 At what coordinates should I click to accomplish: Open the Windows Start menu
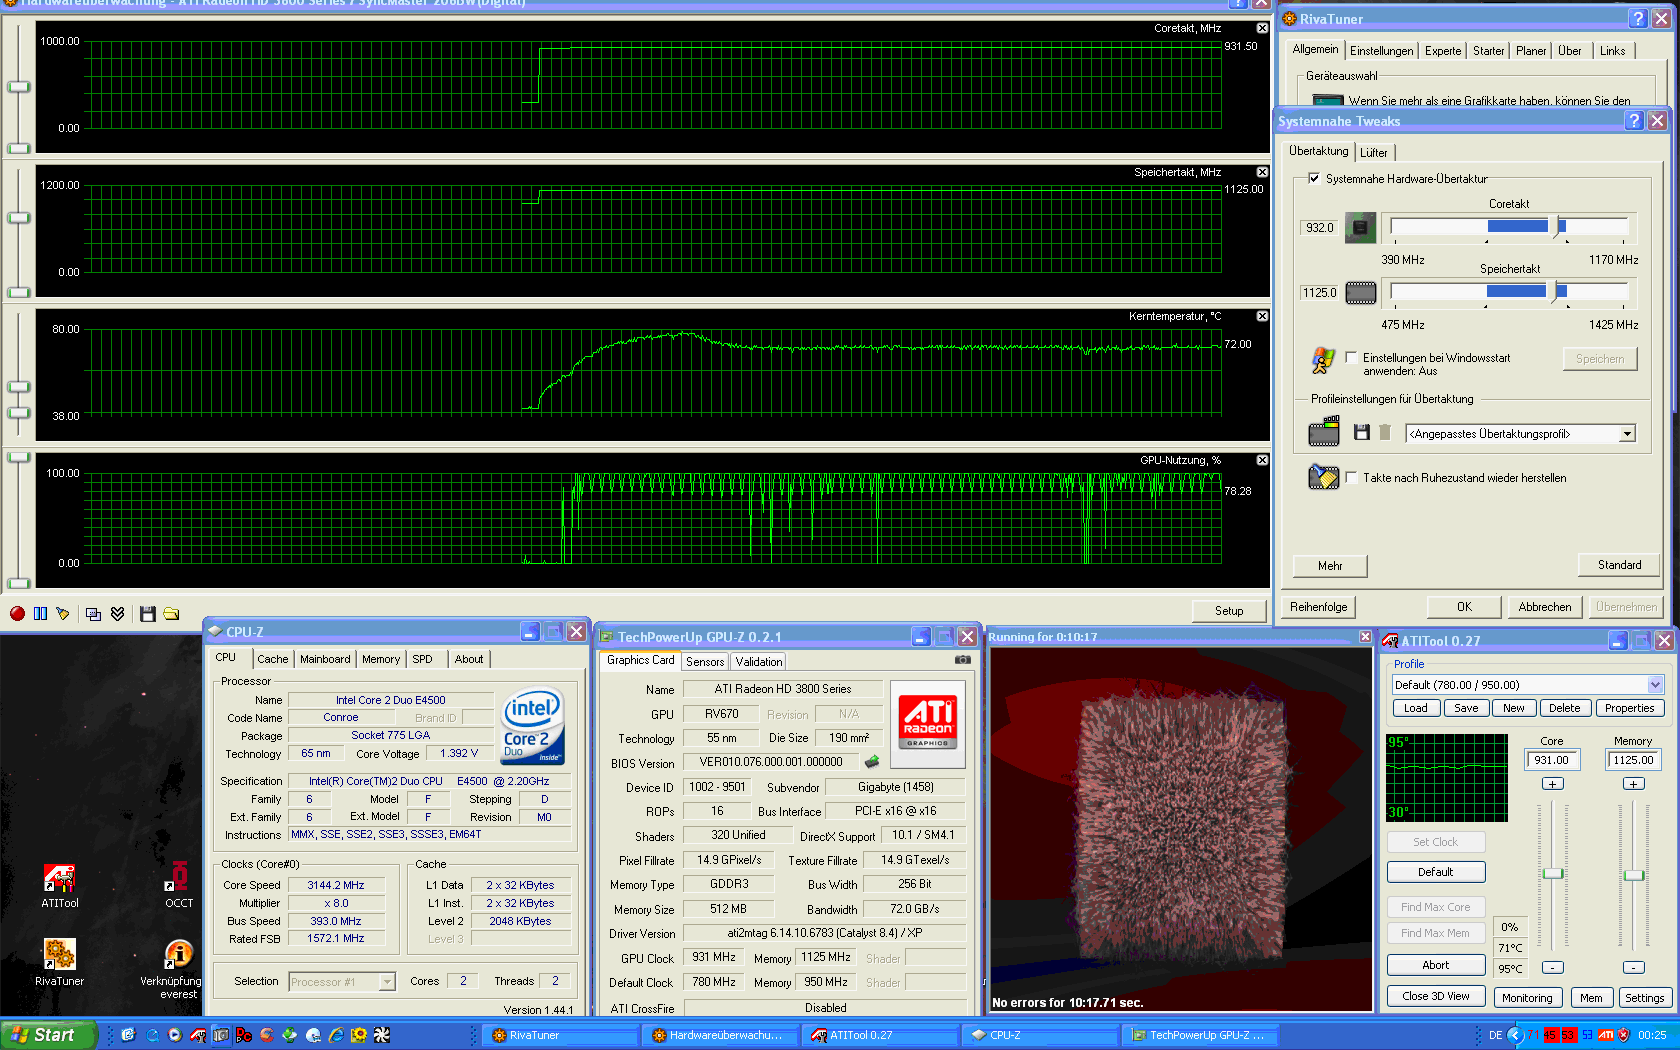(48, 1035)
